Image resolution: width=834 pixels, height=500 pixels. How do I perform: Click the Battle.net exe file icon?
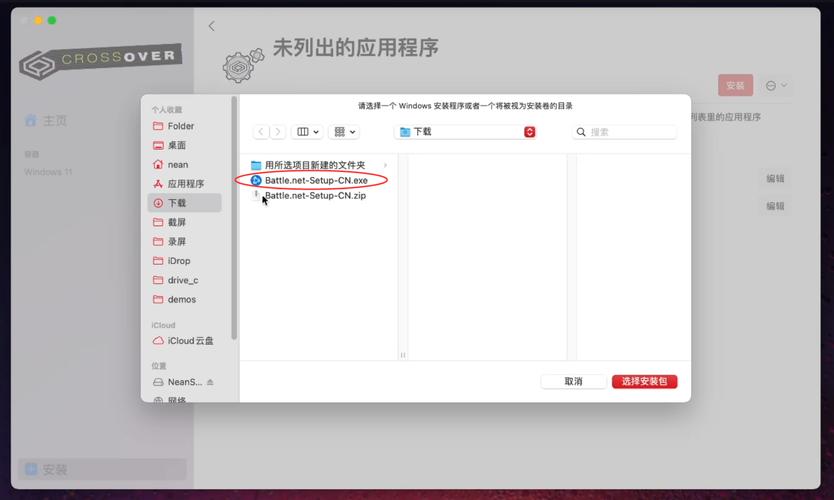(x=256, y=180)
